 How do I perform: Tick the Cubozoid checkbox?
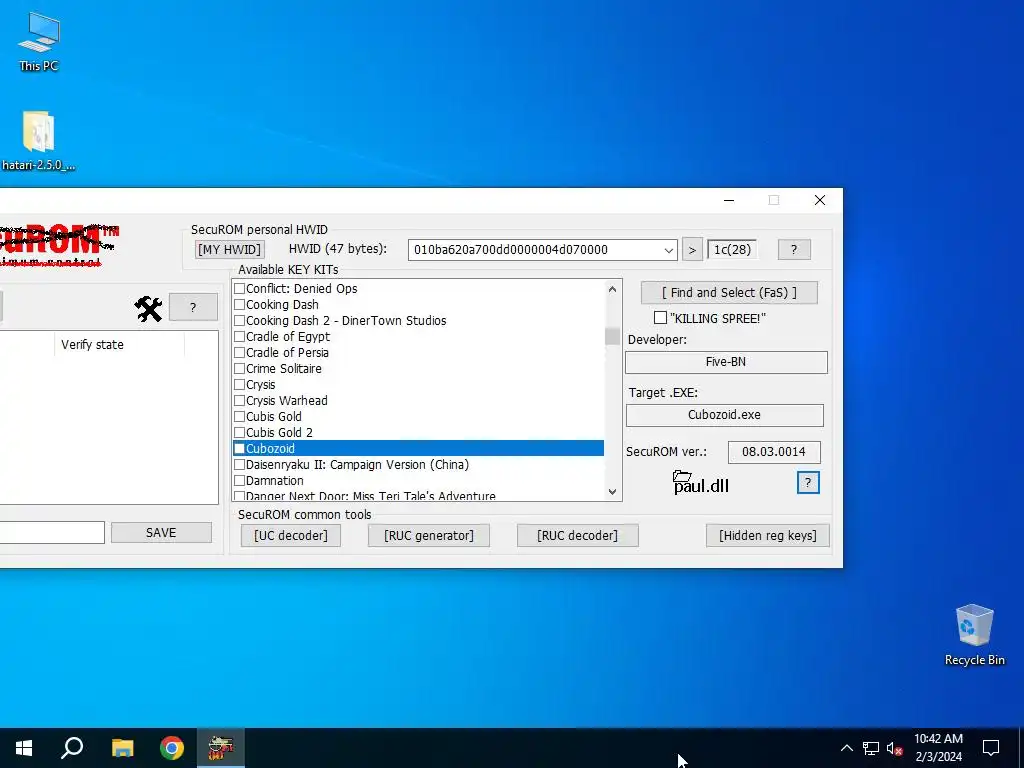tap(240, 449)
